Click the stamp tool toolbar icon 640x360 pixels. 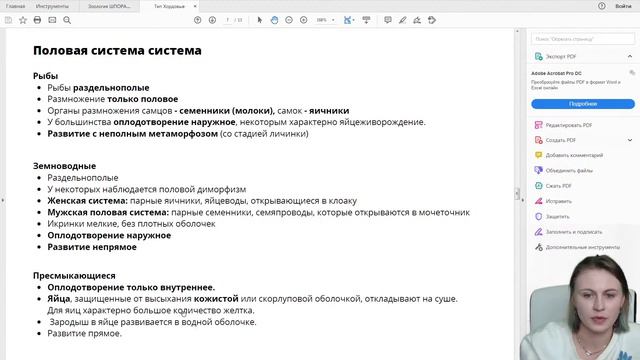click(x=432, y=20)
